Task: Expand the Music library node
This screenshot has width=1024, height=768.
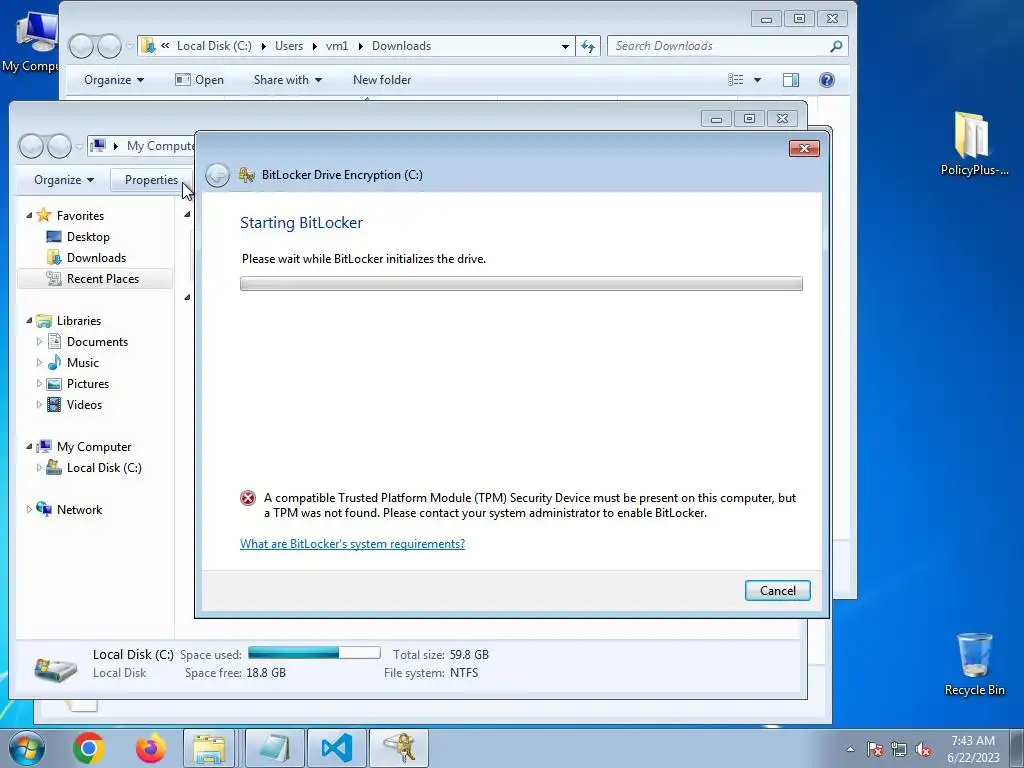Action: pyautogui.click(x=39, y=362)
